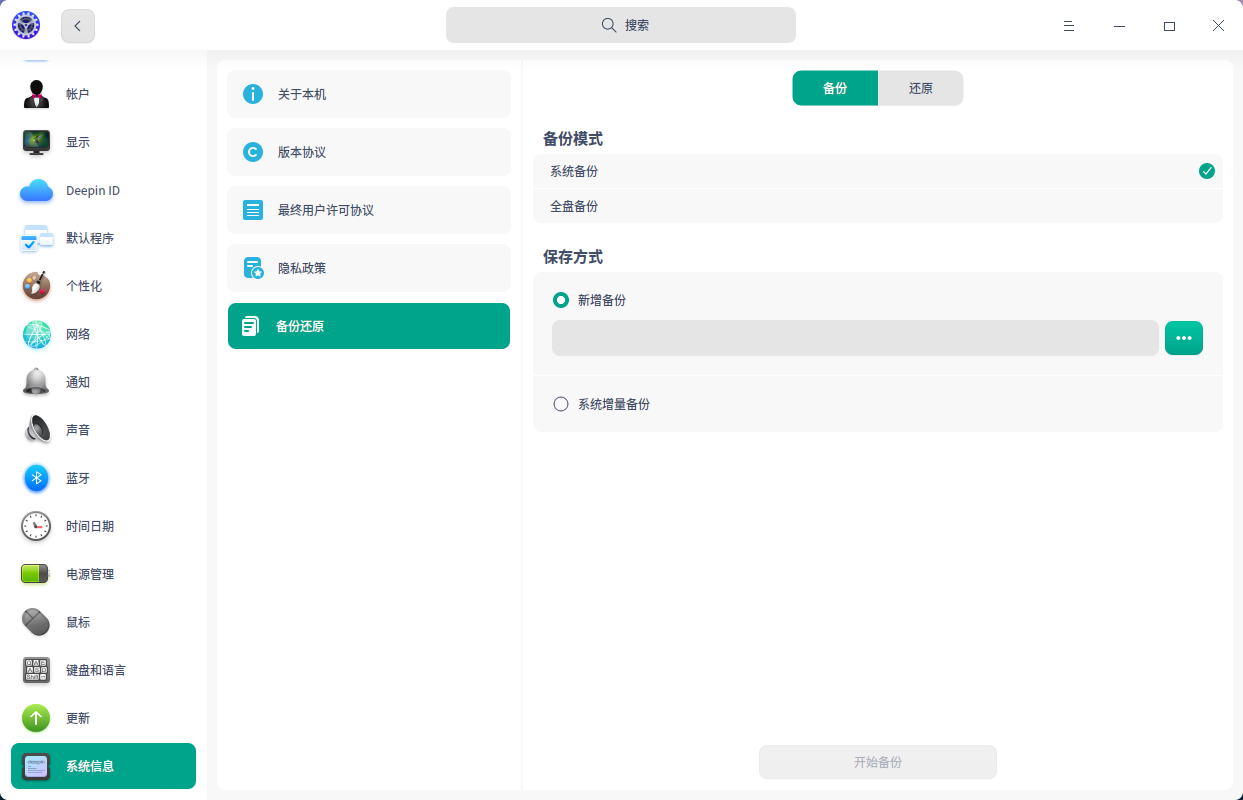Click the 默认程序 icon
The height and width of the screenshot is (800, 1243).
click(37, 238)
